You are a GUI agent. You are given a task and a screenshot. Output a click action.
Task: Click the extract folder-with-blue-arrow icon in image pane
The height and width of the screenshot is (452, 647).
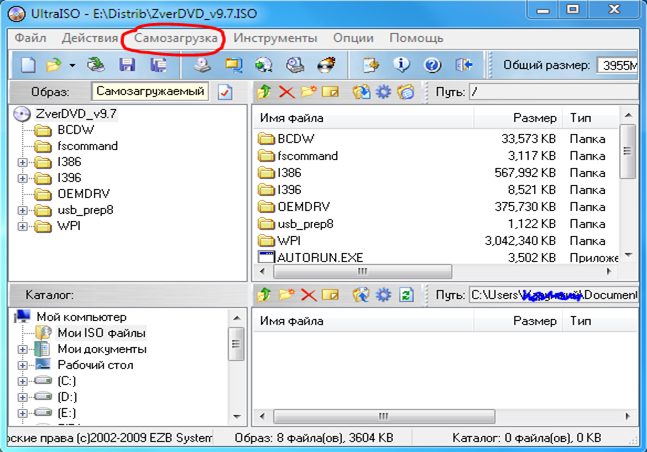tap(361, 92)
